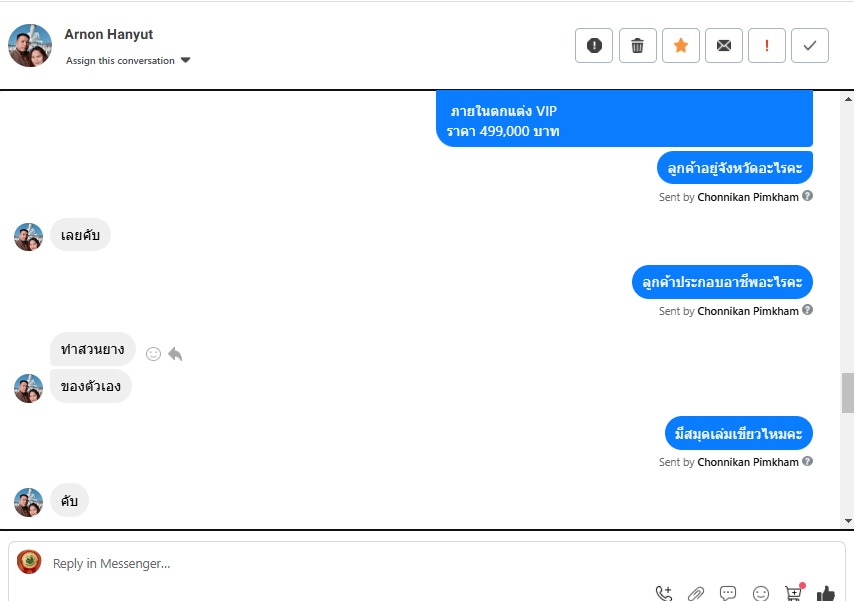Click Chonnikan Pimkham name under 'มีสมุดเล่มเขียวไหมคะ'
The image size is (854, 601).
tap(748, 462)
